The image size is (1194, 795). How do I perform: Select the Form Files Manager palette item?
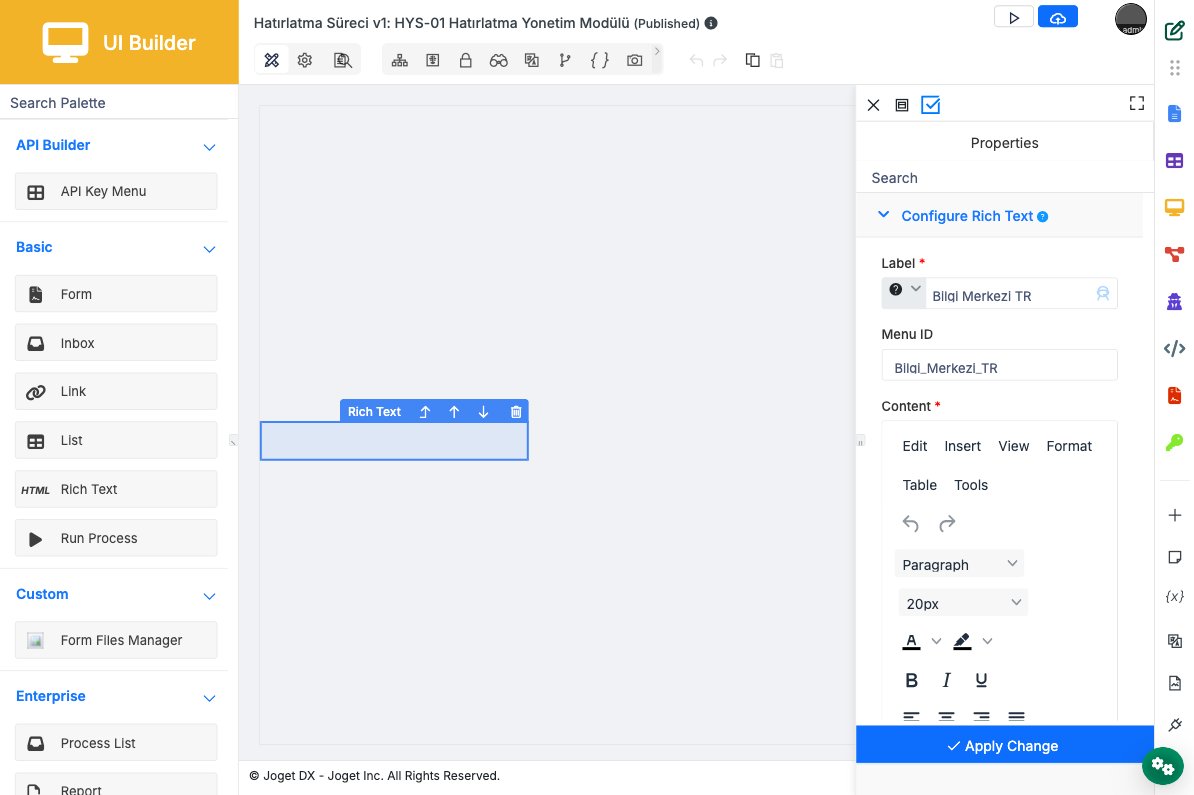(116, 640)
